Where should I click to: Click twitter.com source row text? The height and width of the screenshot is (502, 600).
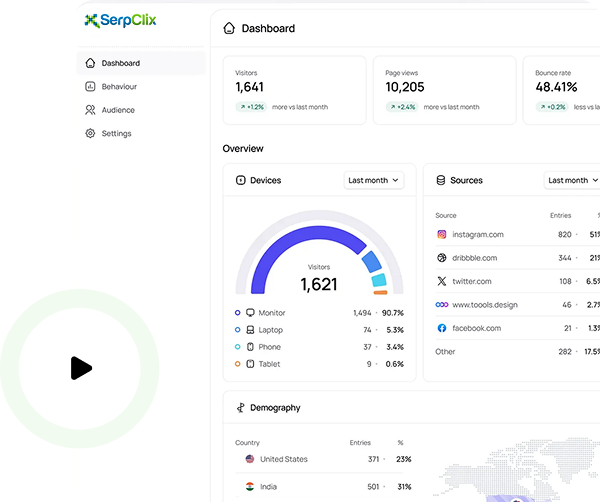[472, 281]
